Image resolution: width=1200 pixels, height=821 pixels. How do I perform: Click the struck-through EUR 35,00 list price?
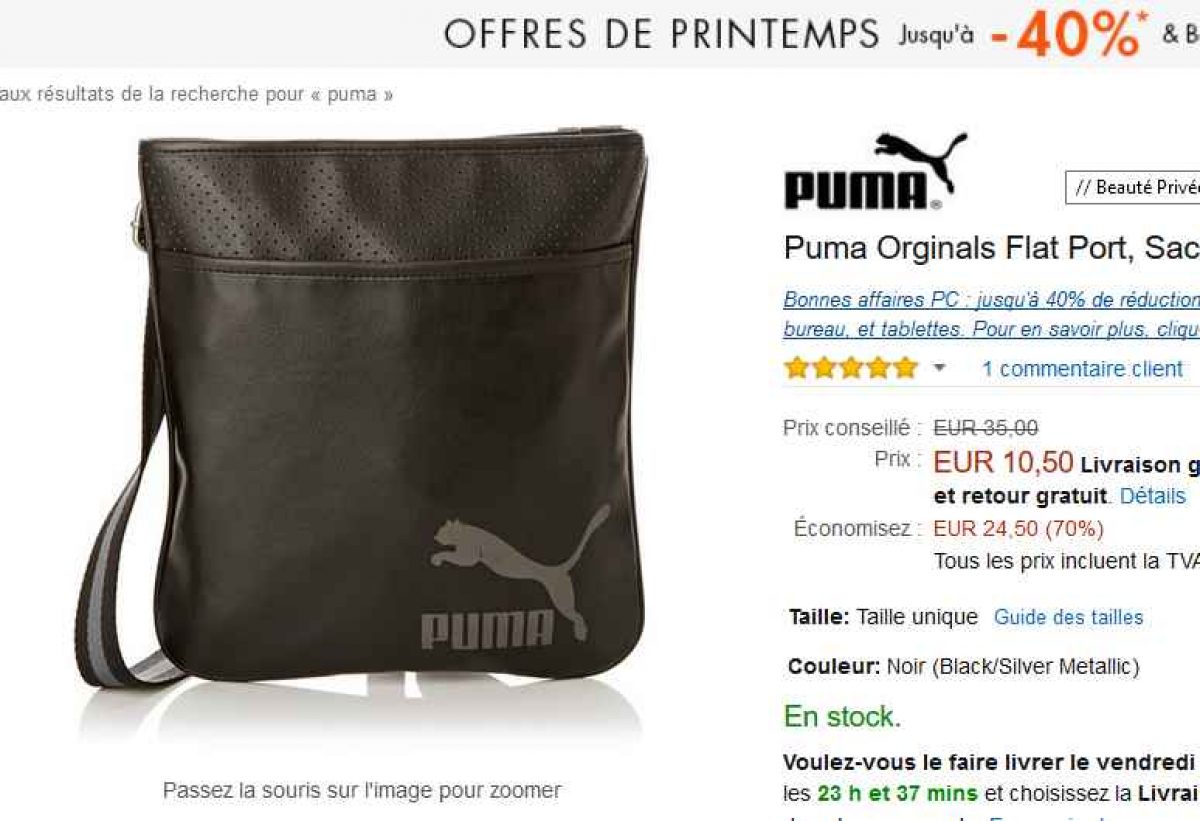[x=986, y=428]
